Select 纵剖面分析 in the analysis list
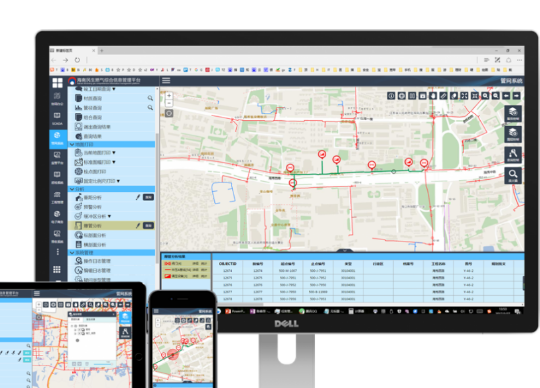 click(x=112, y=235)
